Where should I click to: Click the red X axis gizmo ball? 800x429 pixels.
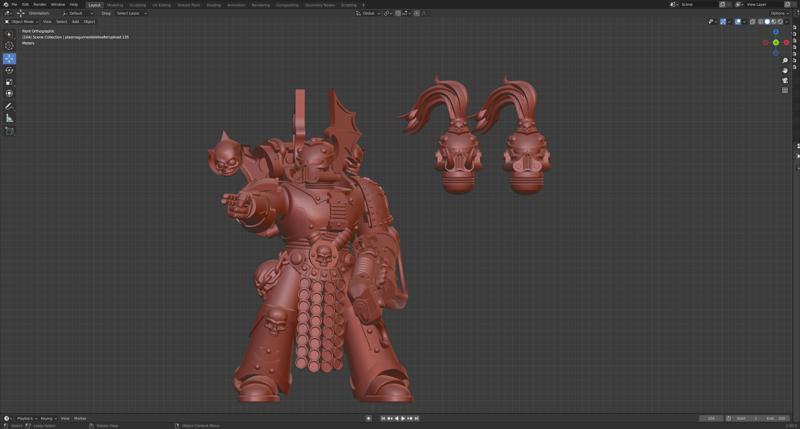(786, 43)
